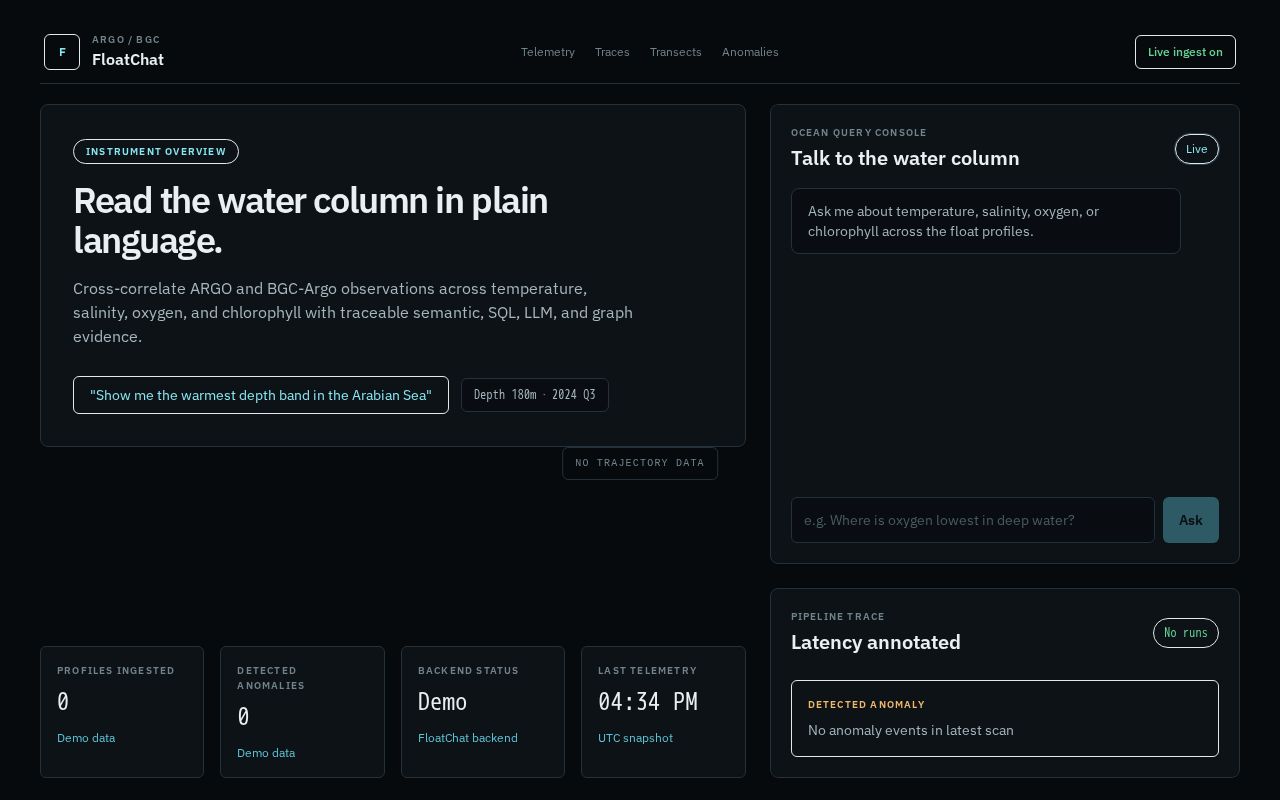The image size is (1280, 800).
Task: Click the warmest depth band sample query
Action: (x=261, y=395)
